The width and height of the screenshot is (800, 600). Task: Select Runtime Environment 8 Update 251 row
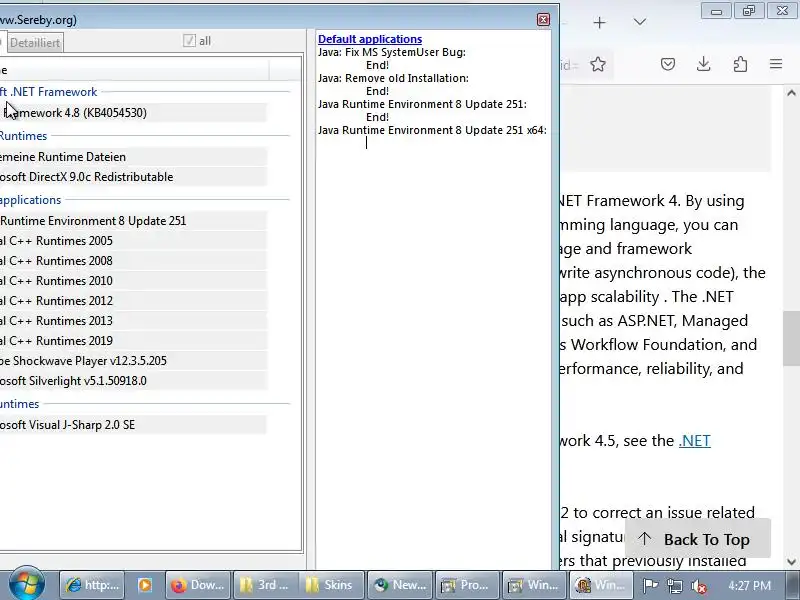133,221
